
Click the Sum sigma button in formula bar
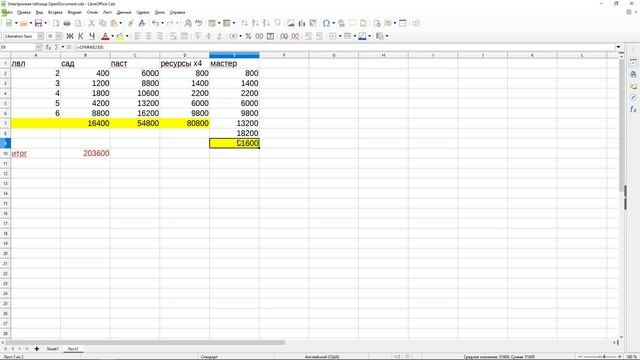coord(56,47)
